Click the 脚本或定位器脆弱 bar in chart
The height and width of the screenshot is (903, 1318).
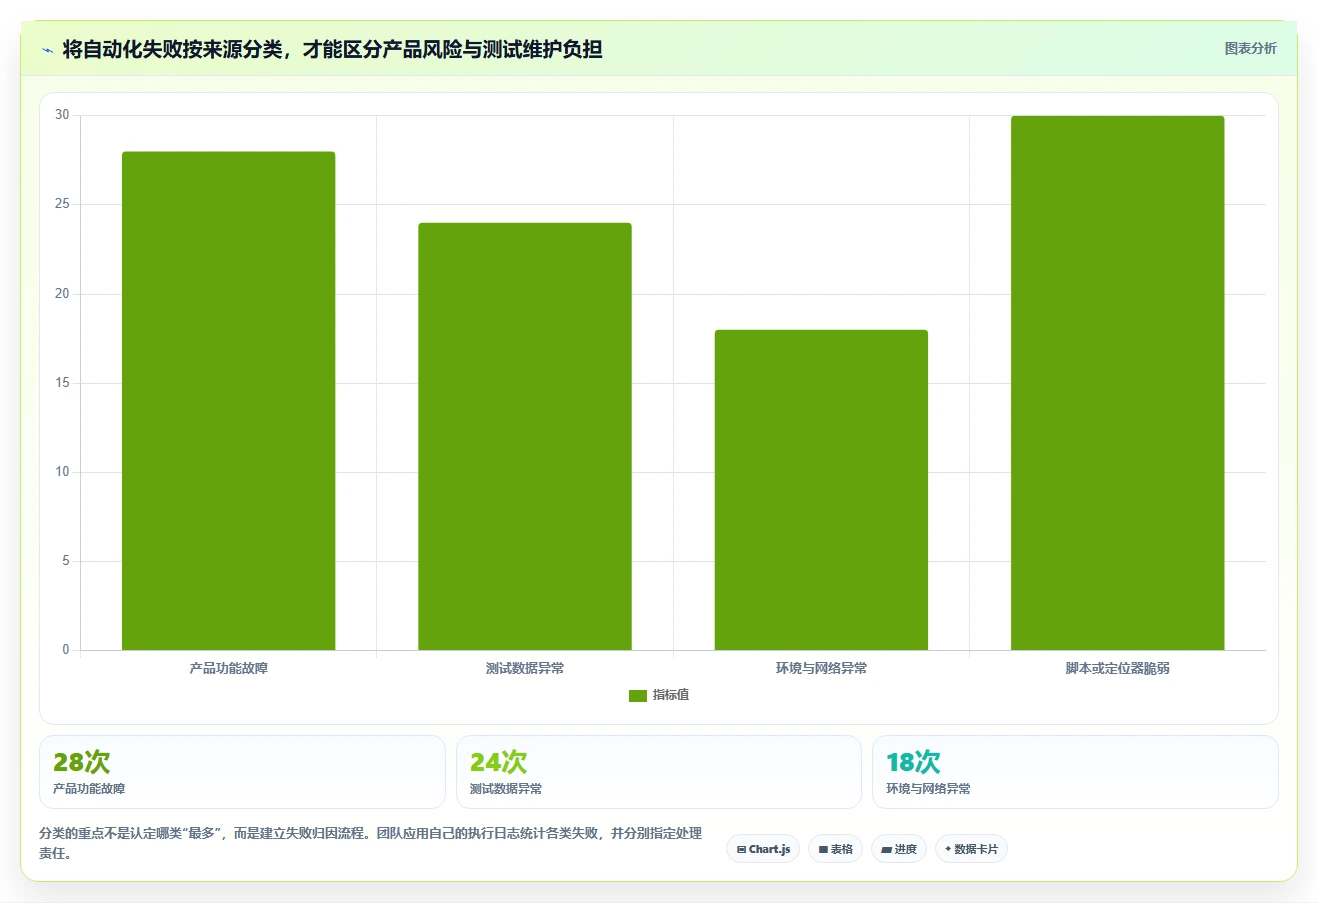pyautogui.click(x=1117, y=383)
